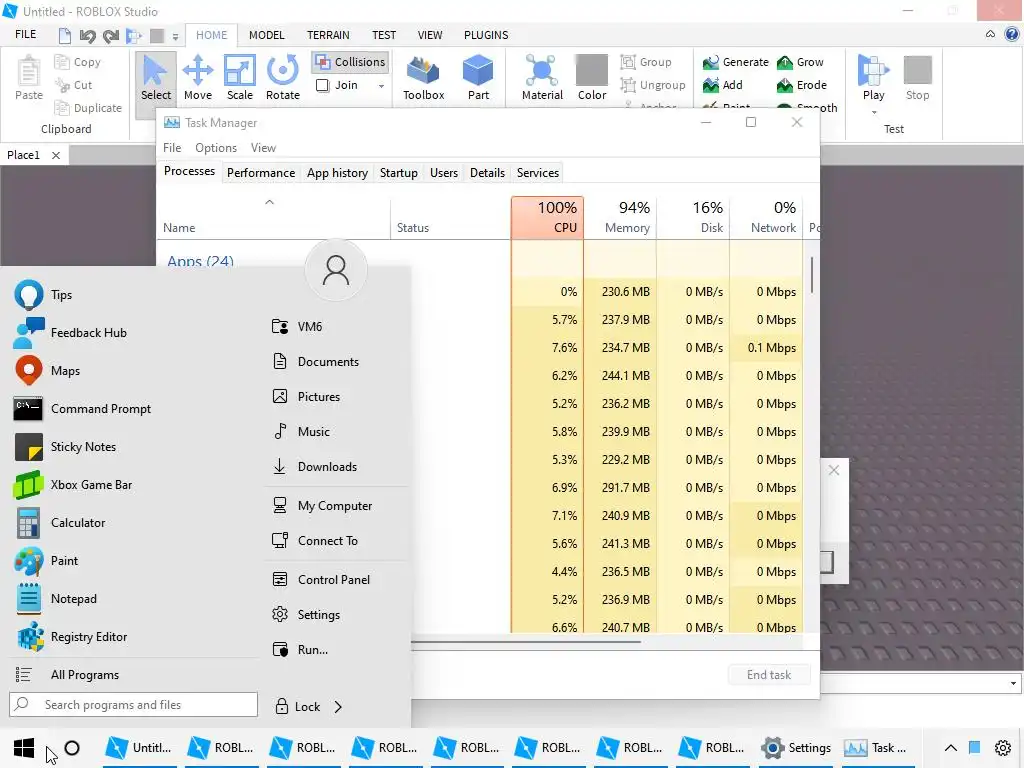This screenshot has width=1024, height=768.
Task: Click the Search programs and files box
Action: tap(133, 705)
